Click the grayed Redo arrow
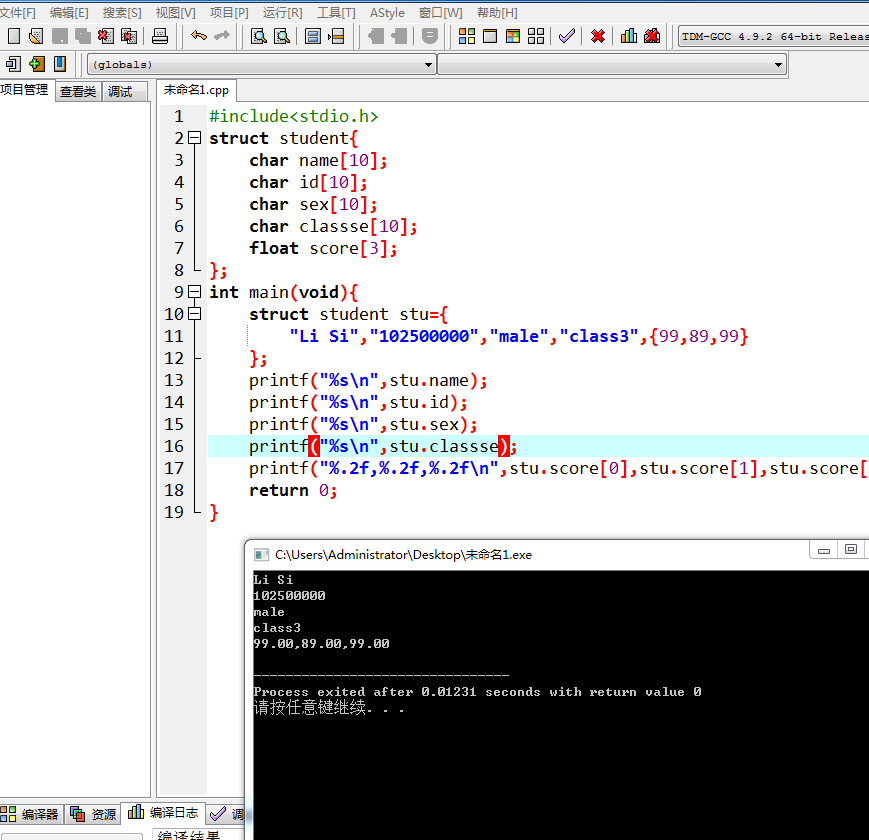Viewport: 869px width, 840px height. pyautogui.click(x=222, y=37)
